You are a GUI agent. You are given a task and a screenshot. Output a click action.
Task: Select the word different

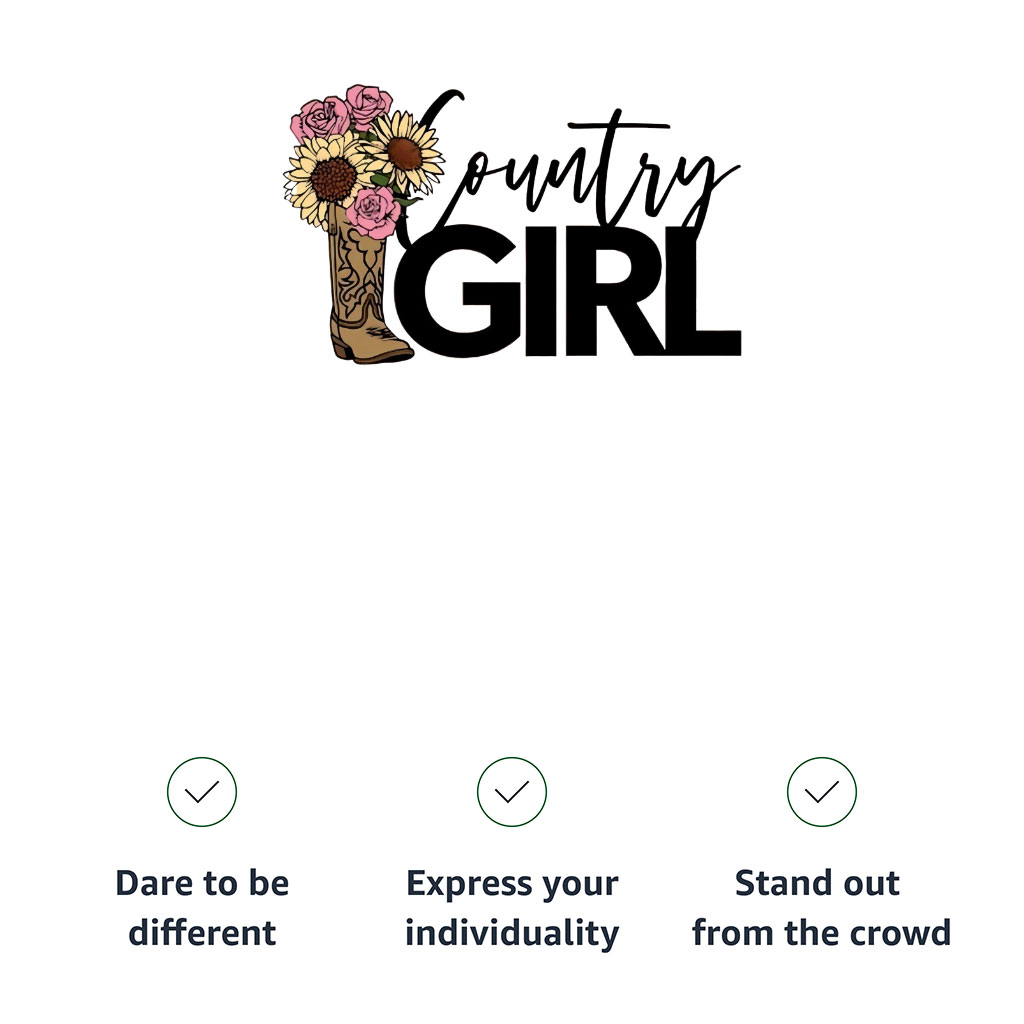(x=202, y=933)
